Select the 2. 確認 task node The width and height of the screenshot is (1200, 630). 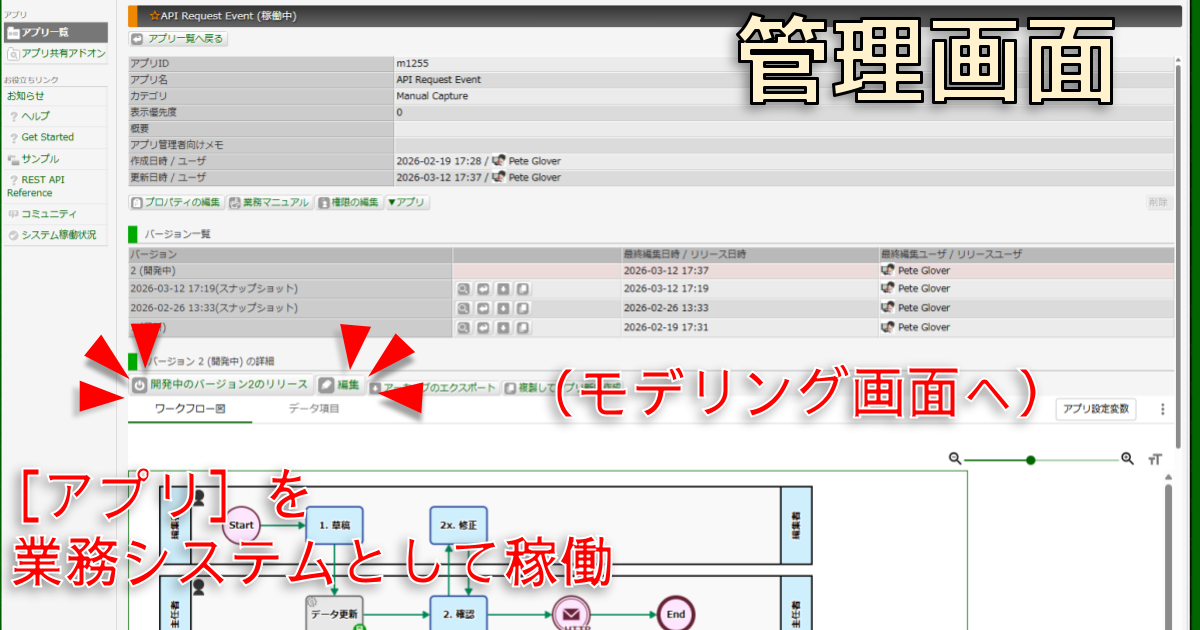tap(457, 614)
